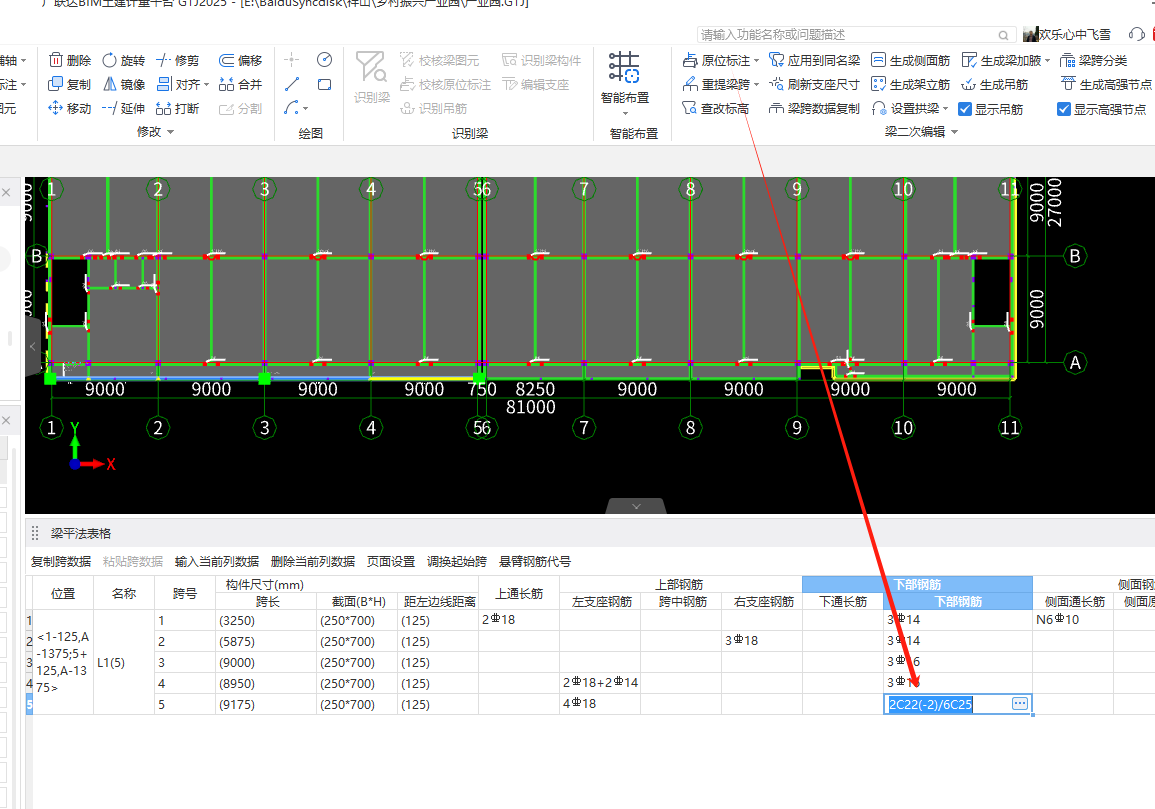
Task: Select the rectangle draw tool
Action: click(324, 85)
